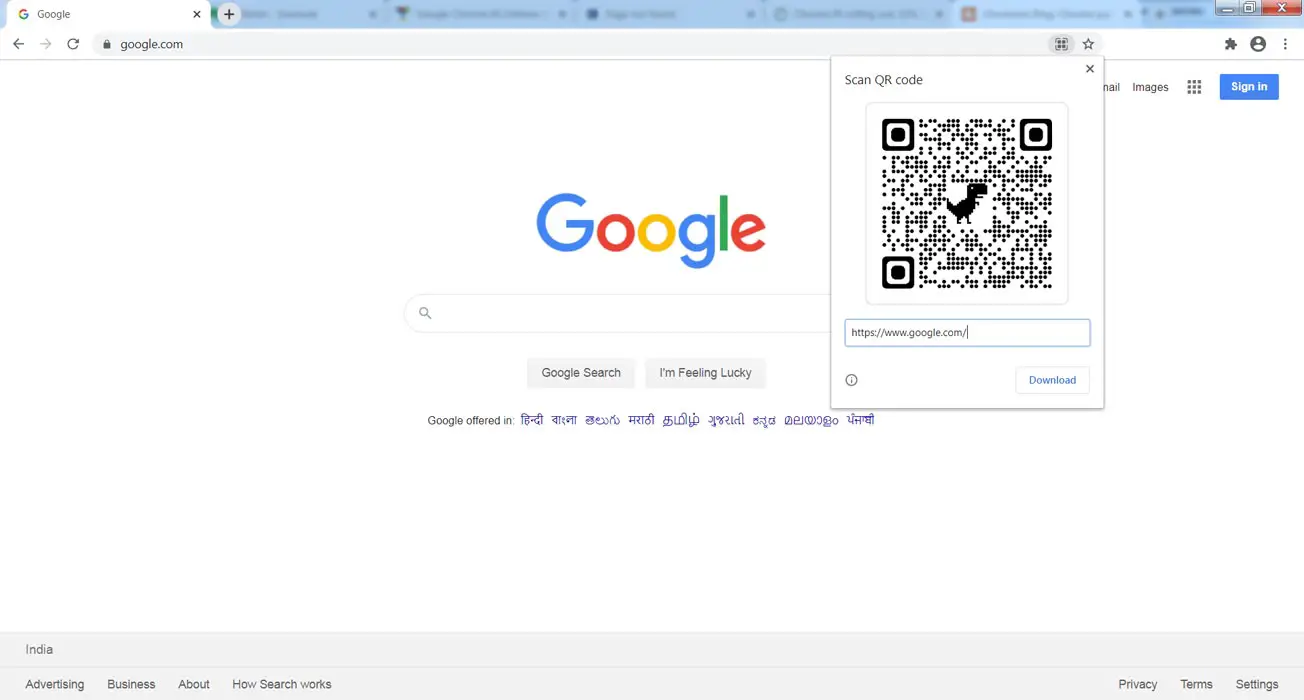This screenshot has height=700, width=1304.
Task: Click the QR URL text field
Action: click(967, 333)
